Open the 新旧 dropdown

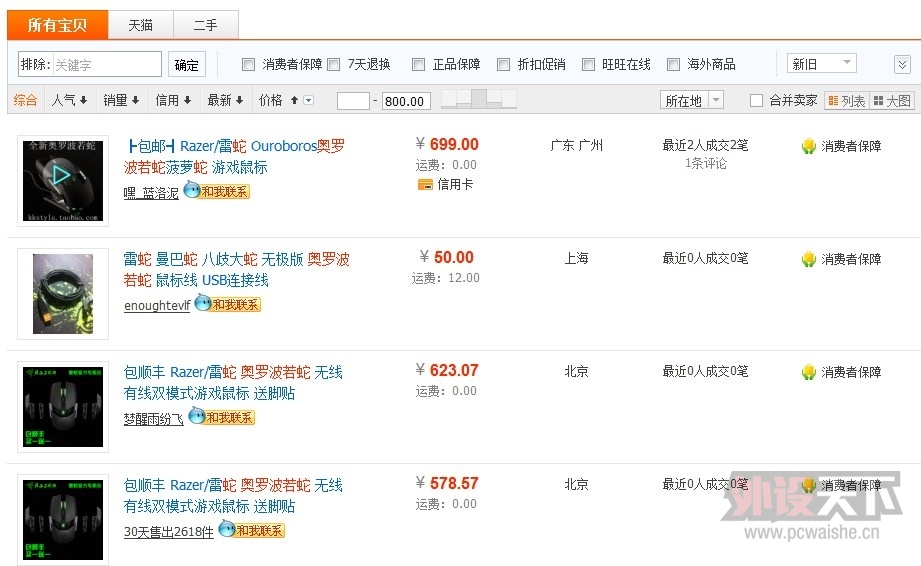coord(822,63)
